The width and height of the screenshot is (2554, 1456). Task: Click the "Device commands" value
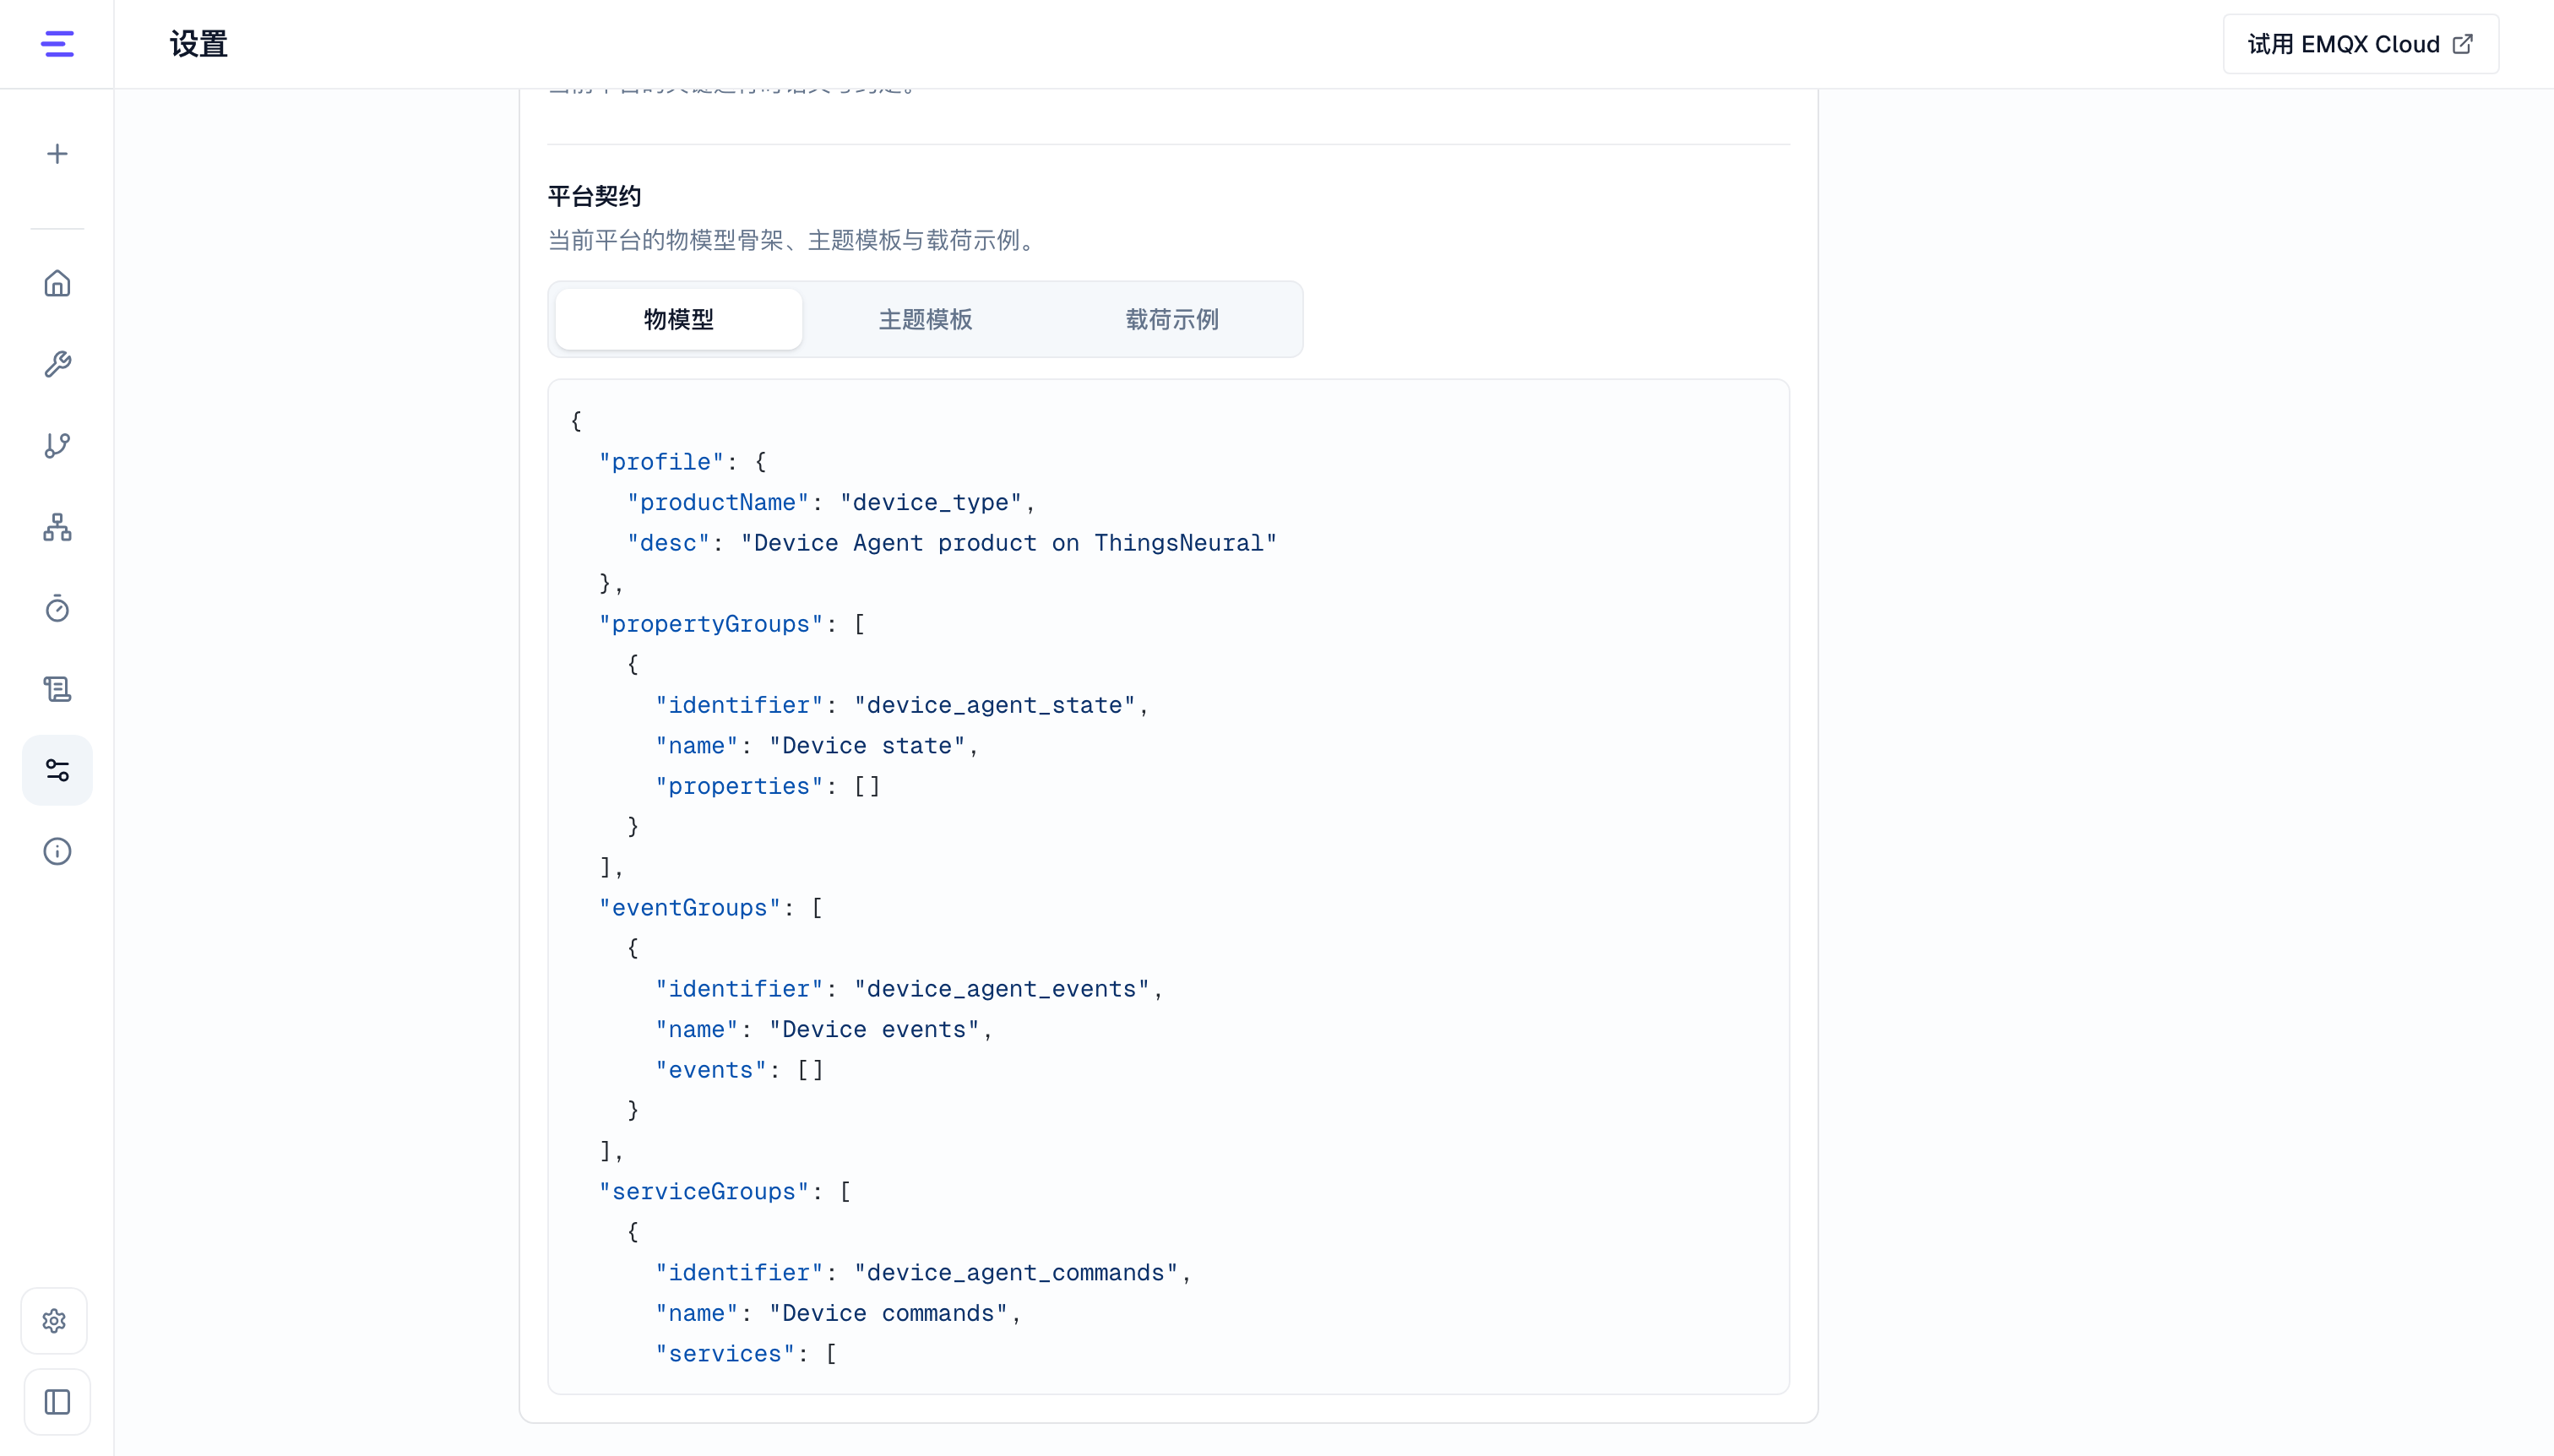click(888, 1313)
